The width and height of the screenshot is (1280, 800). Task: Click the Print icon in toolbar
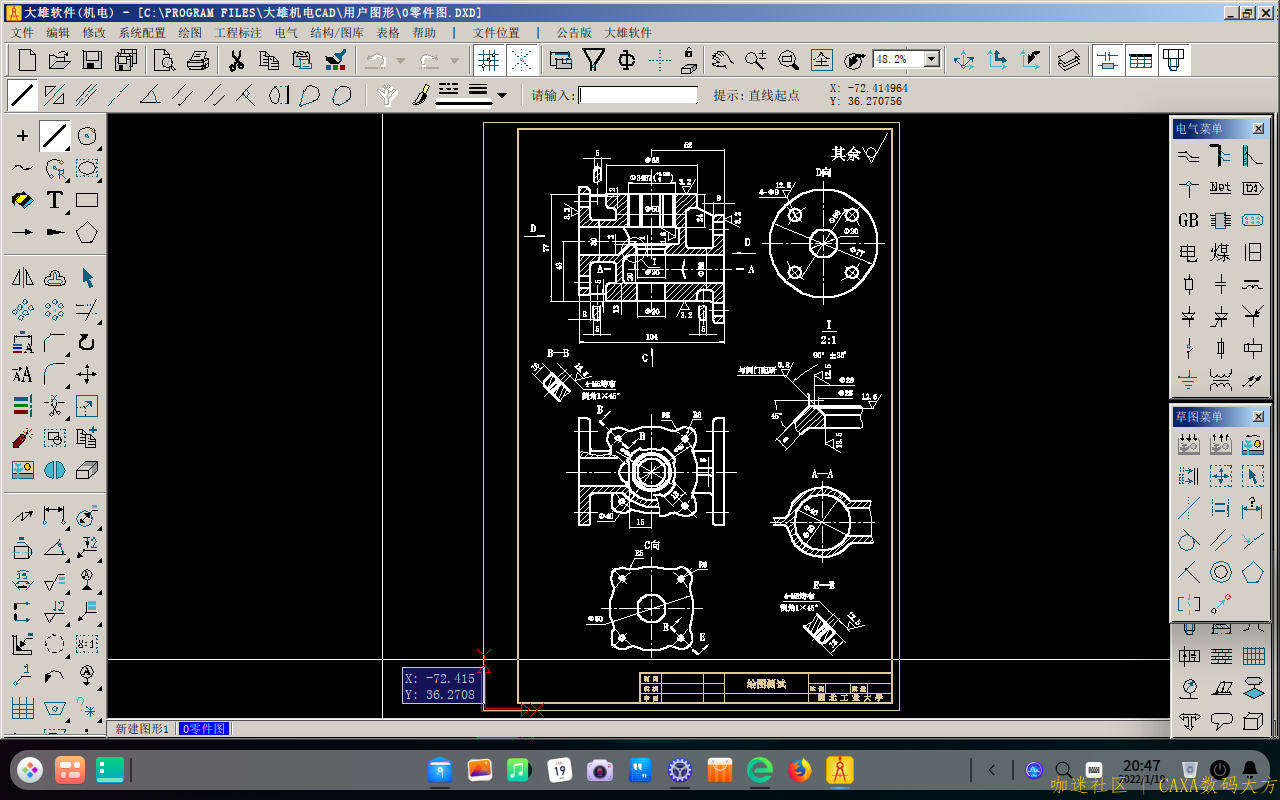click(x=198, y=60)
